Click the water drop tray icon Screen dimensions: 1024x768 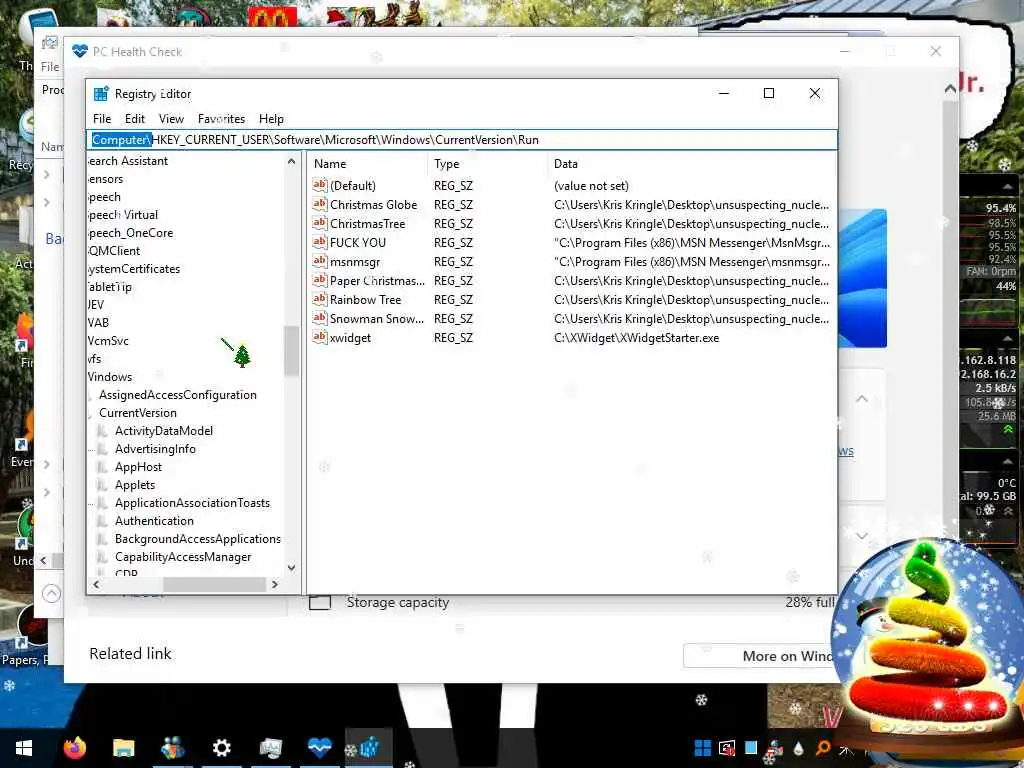799,748
